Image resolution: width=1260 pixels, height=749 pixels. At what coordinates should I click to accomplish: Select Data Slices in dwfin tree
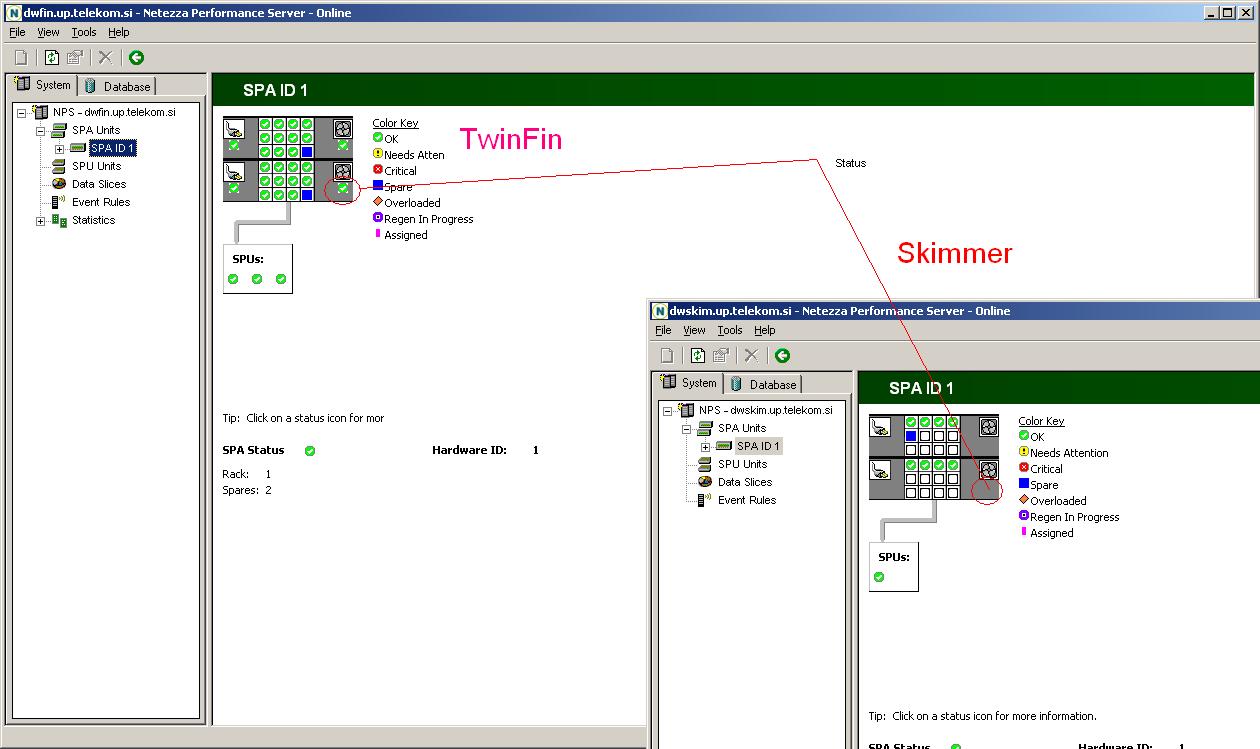pos(99,184)
